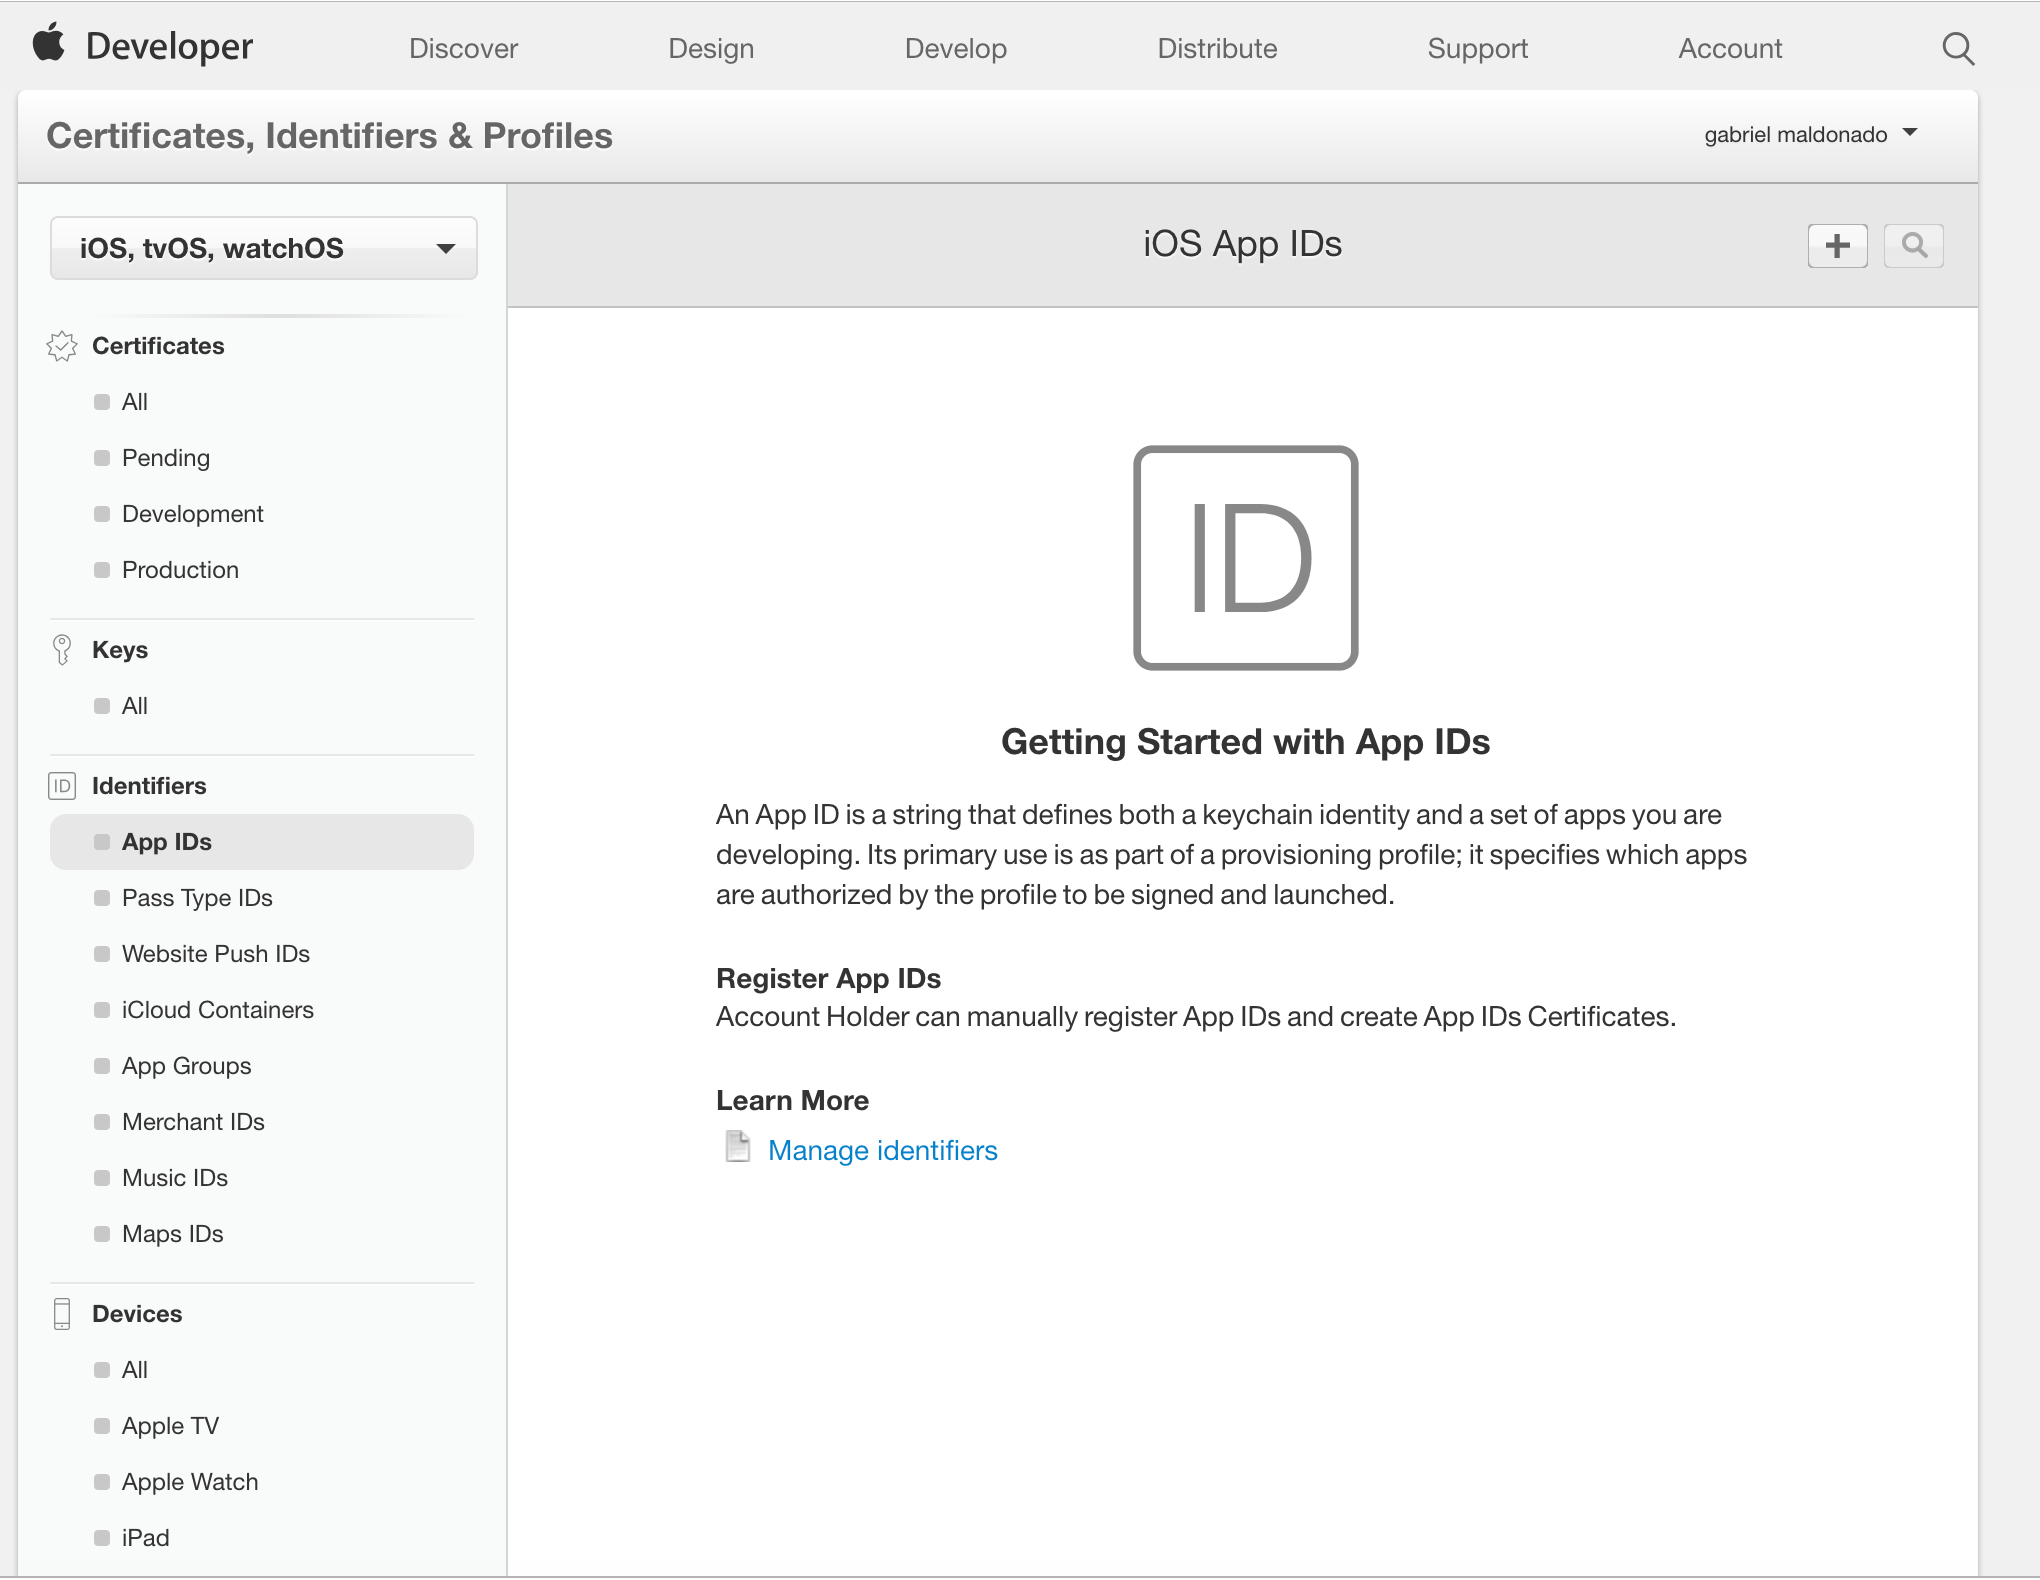Click the search icon beside the plus button

pyautogui.click(x=1913, y=246)
